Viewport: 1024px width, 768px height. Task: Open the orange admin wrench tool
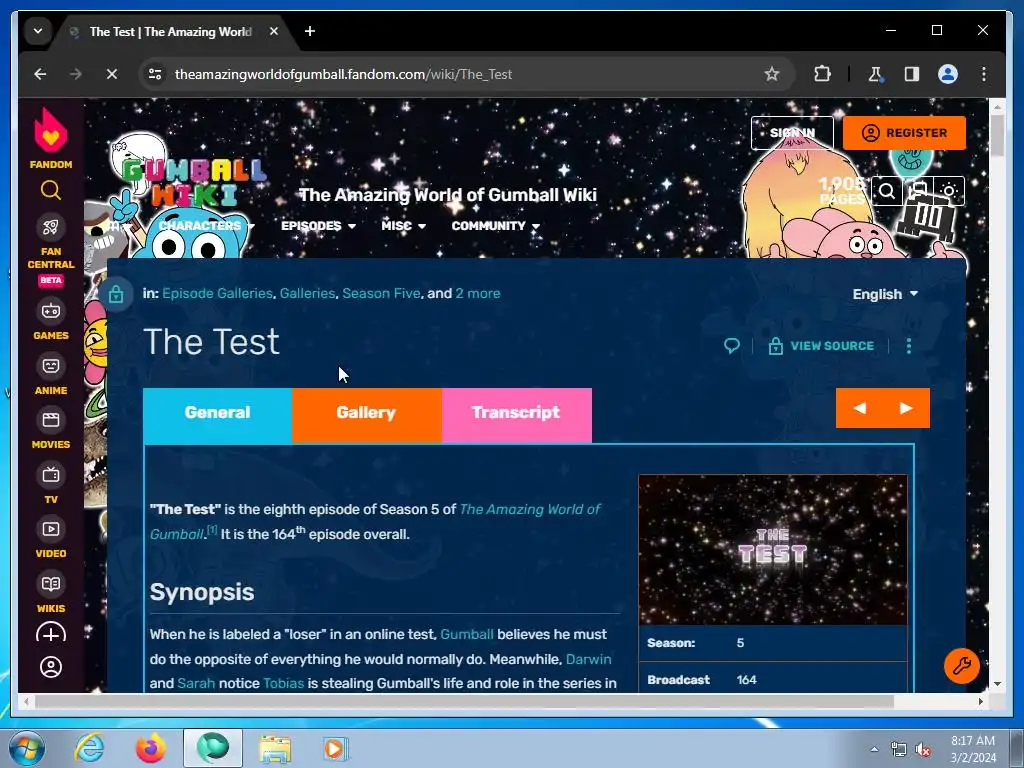click(x=961, y=666)
